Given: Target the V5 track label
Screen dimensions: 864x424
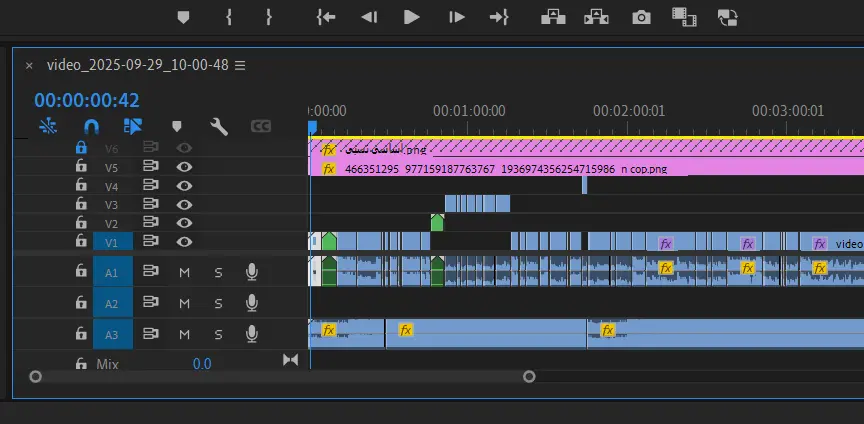Looking at the screenshot, I should 112,168.
